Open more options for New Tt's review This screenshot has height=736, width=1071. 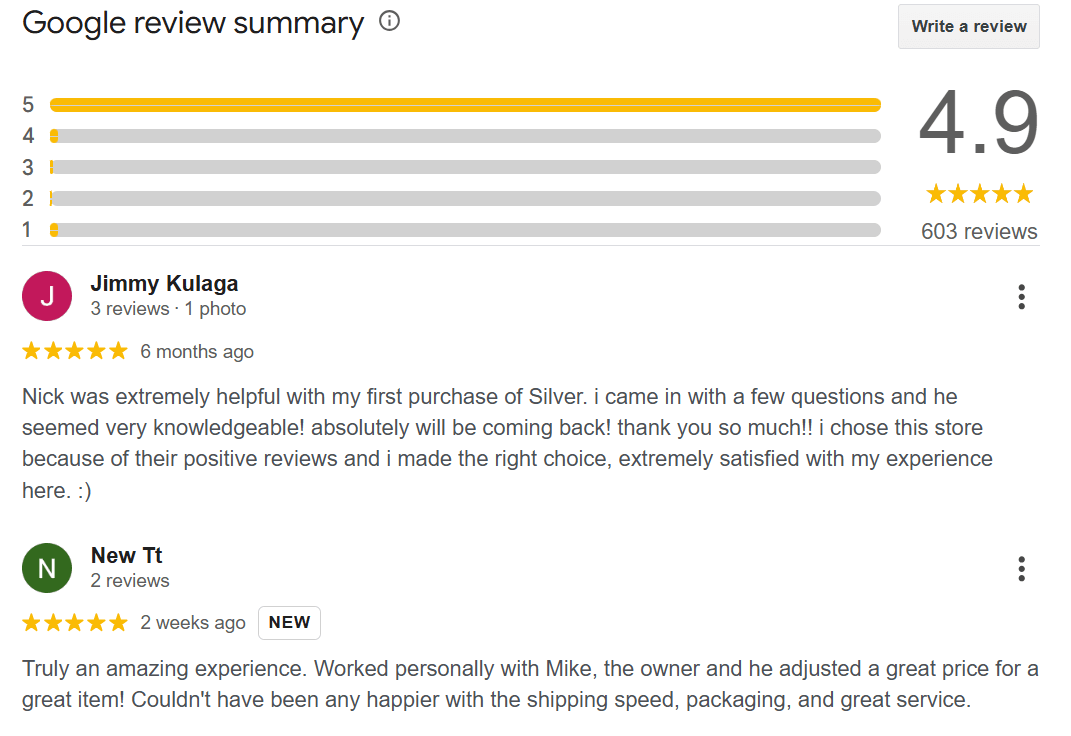click(1021, 569)
